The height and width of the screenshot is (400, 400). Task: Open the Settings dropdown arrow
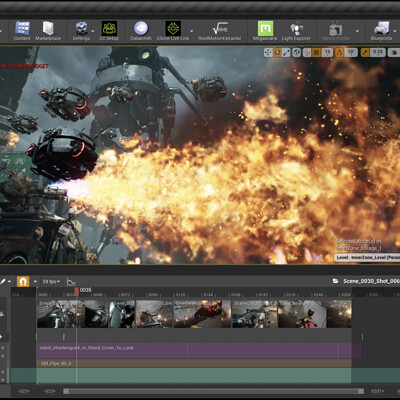(93, 31)
